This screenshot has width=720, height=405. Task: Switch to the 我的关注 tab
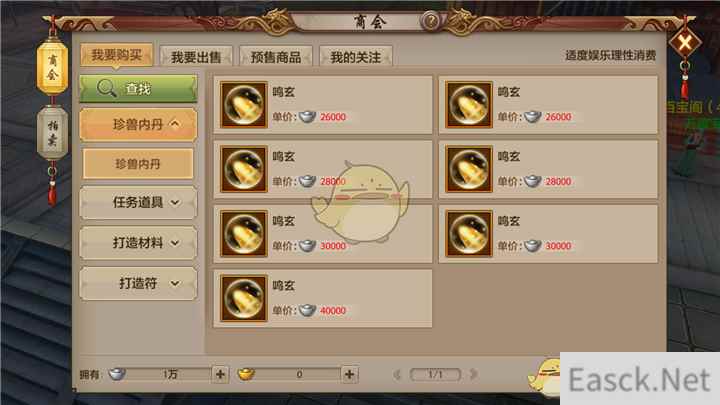[x=356, y=57]
